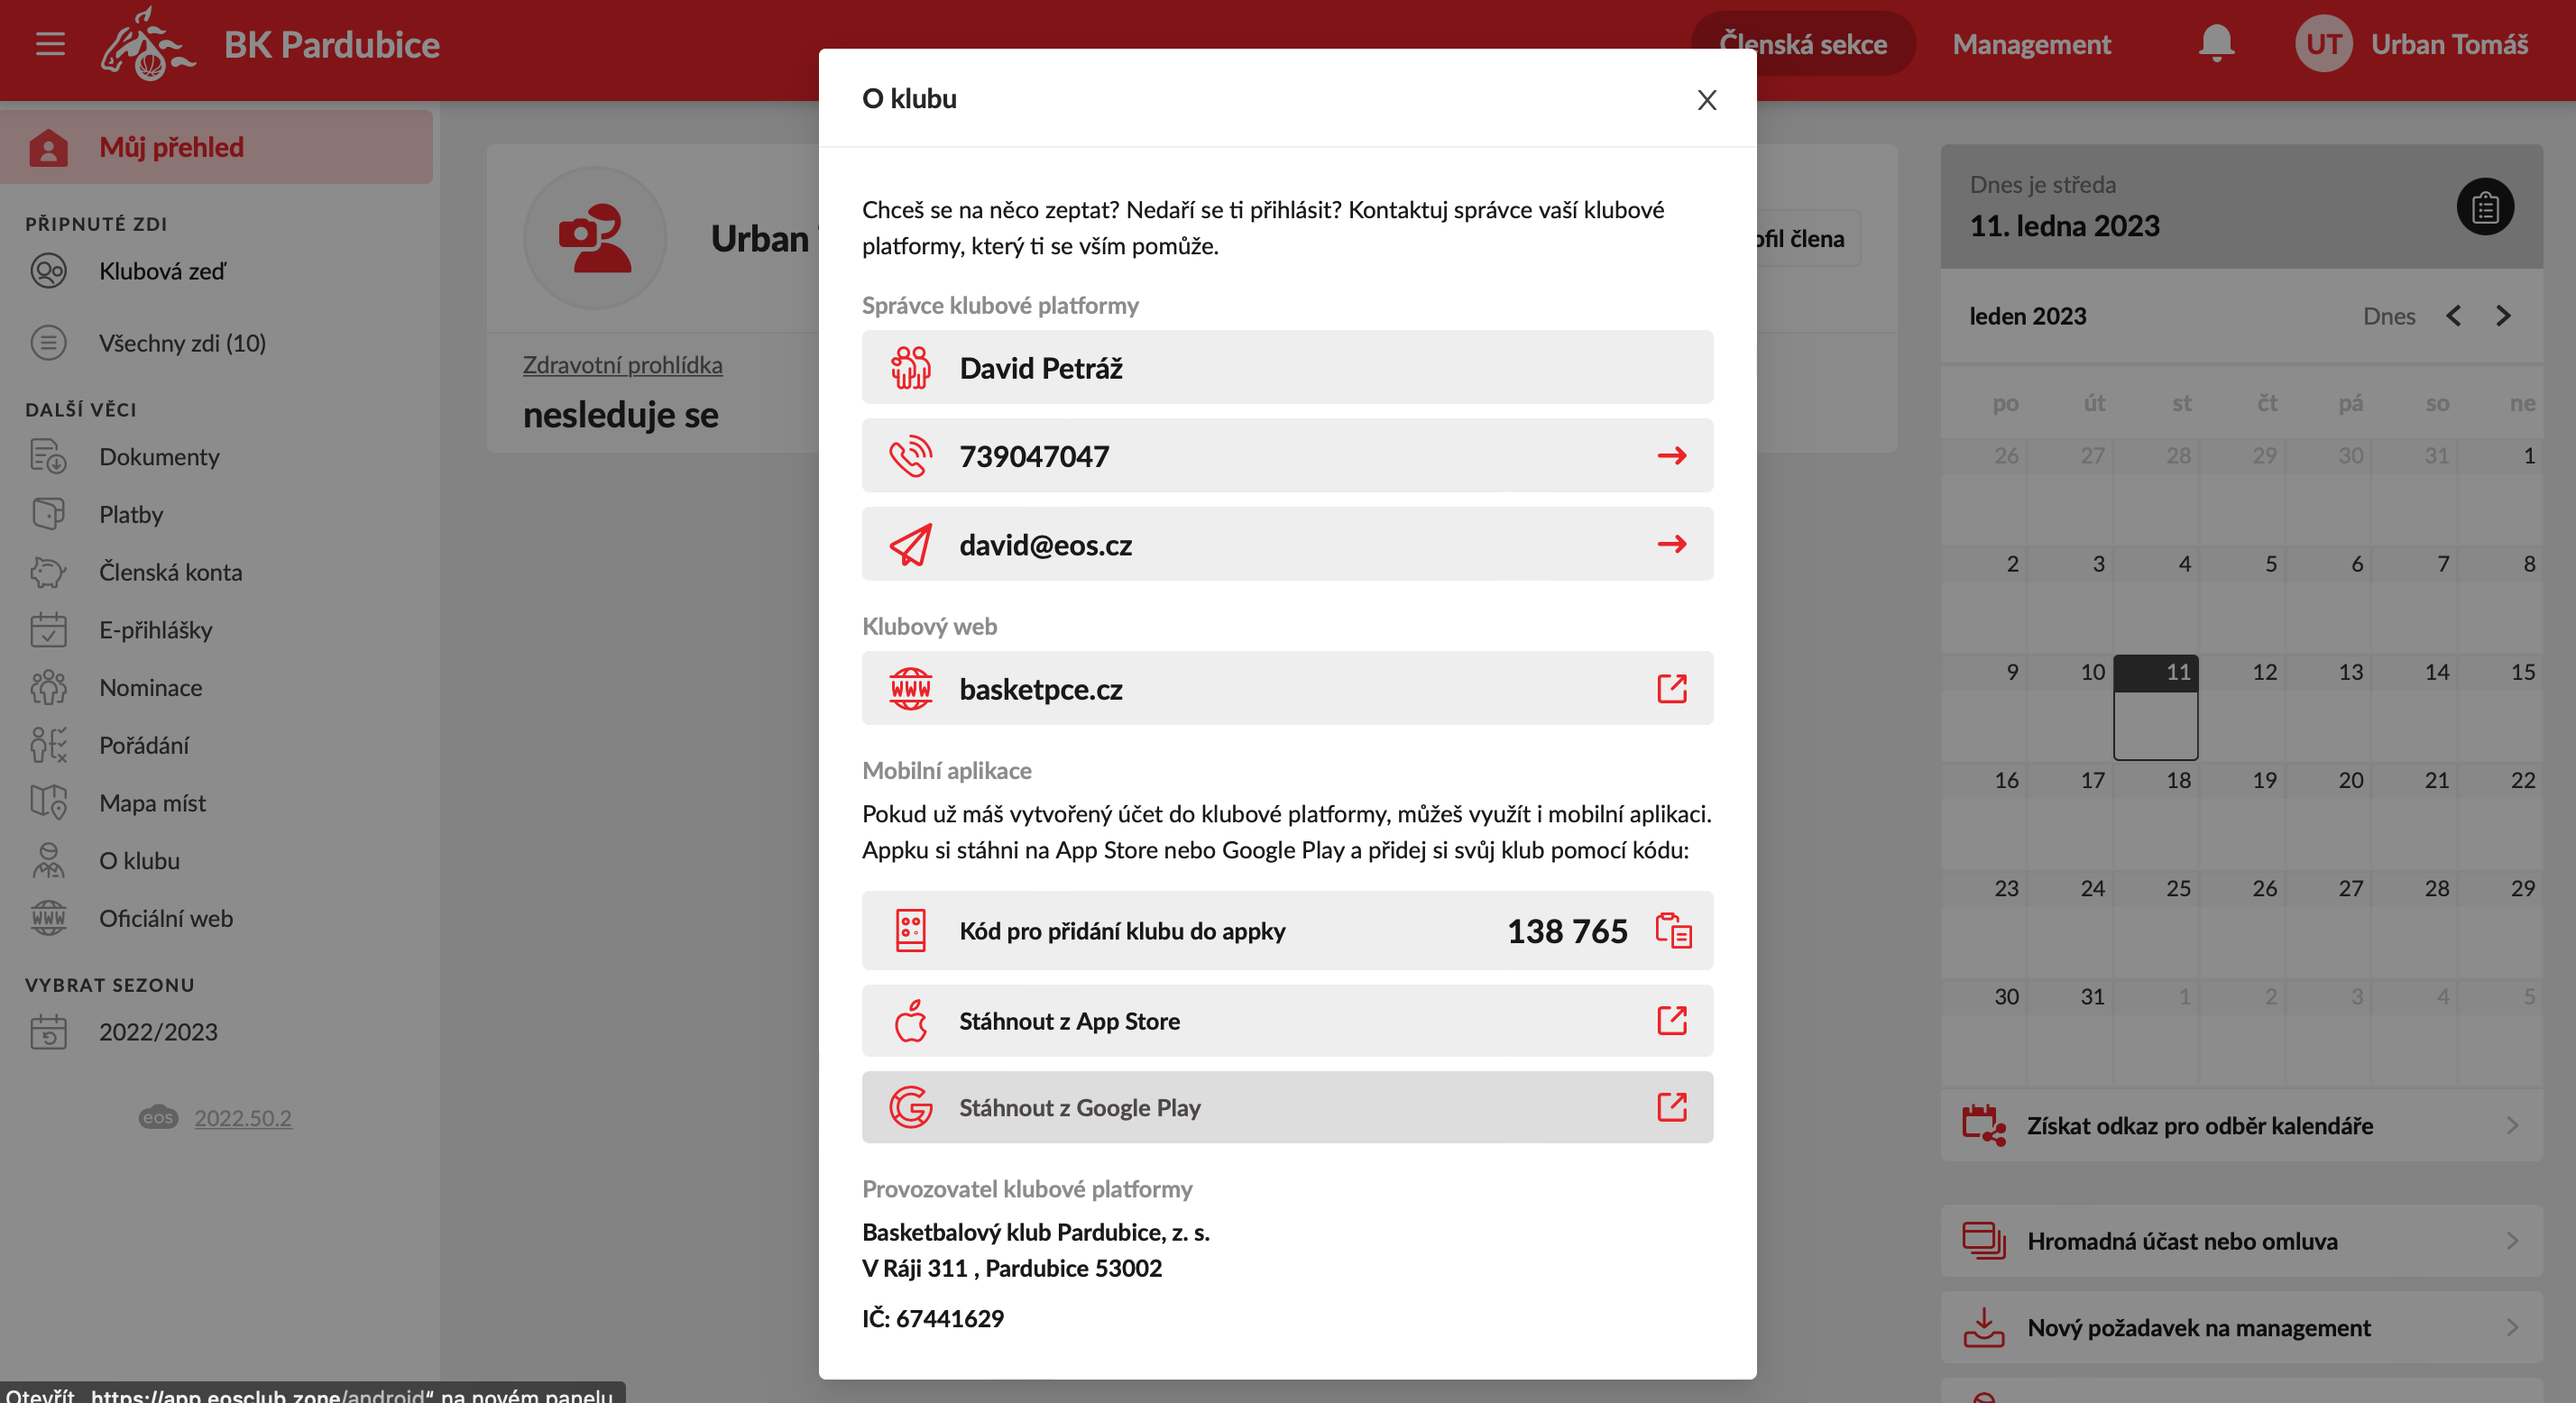Click the Dokumenty sidebar icon

tap(48, 457)
